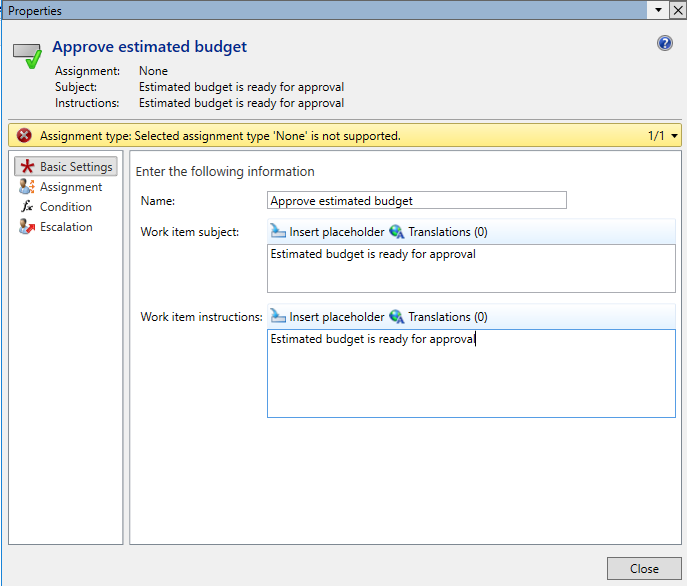The width and height of the screenshot is (687, 586).
Task: Click the blue help question mark icon
Action: (664, 43)
